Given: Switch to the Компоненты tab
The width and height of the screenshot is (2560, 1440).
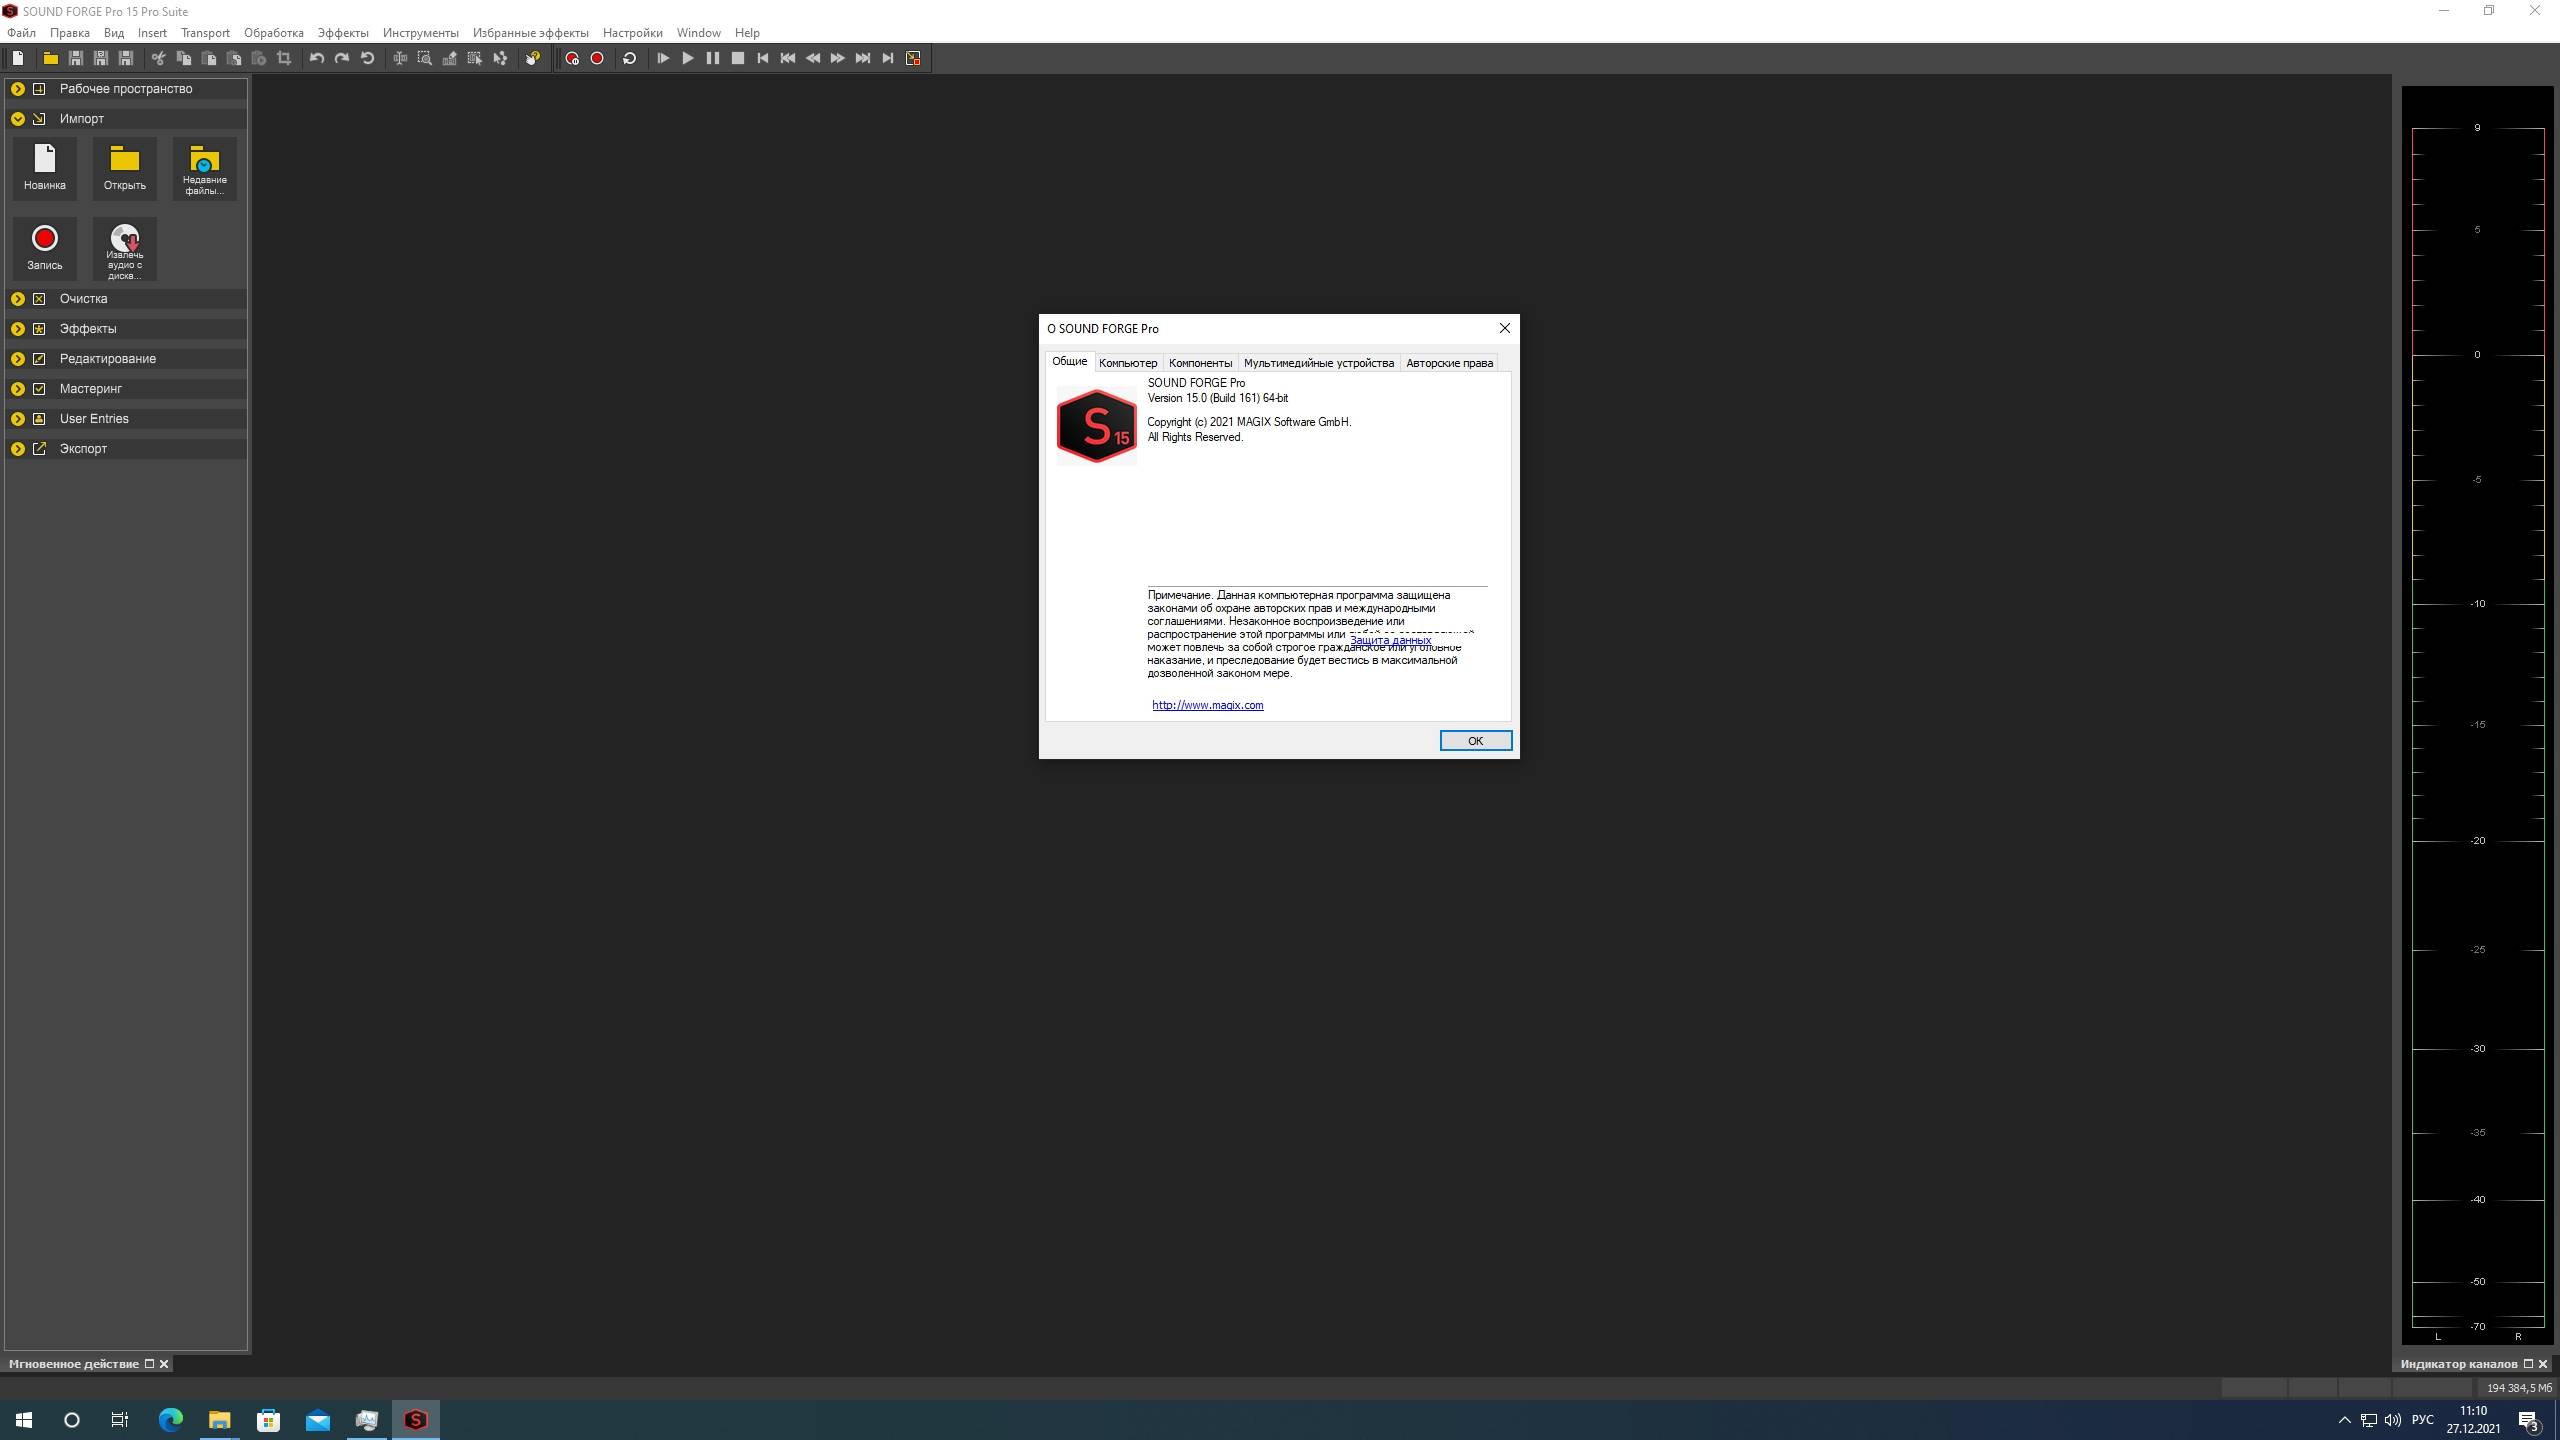Looking at the screenshot, I should click(1200, 363).
